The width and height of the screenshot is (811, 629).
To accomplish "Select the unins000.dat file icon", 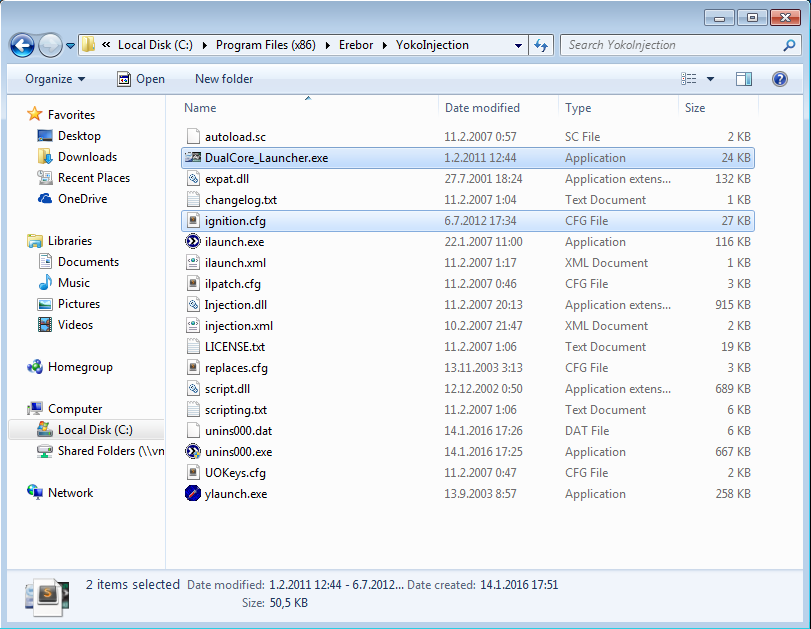I will coord(193,430).
